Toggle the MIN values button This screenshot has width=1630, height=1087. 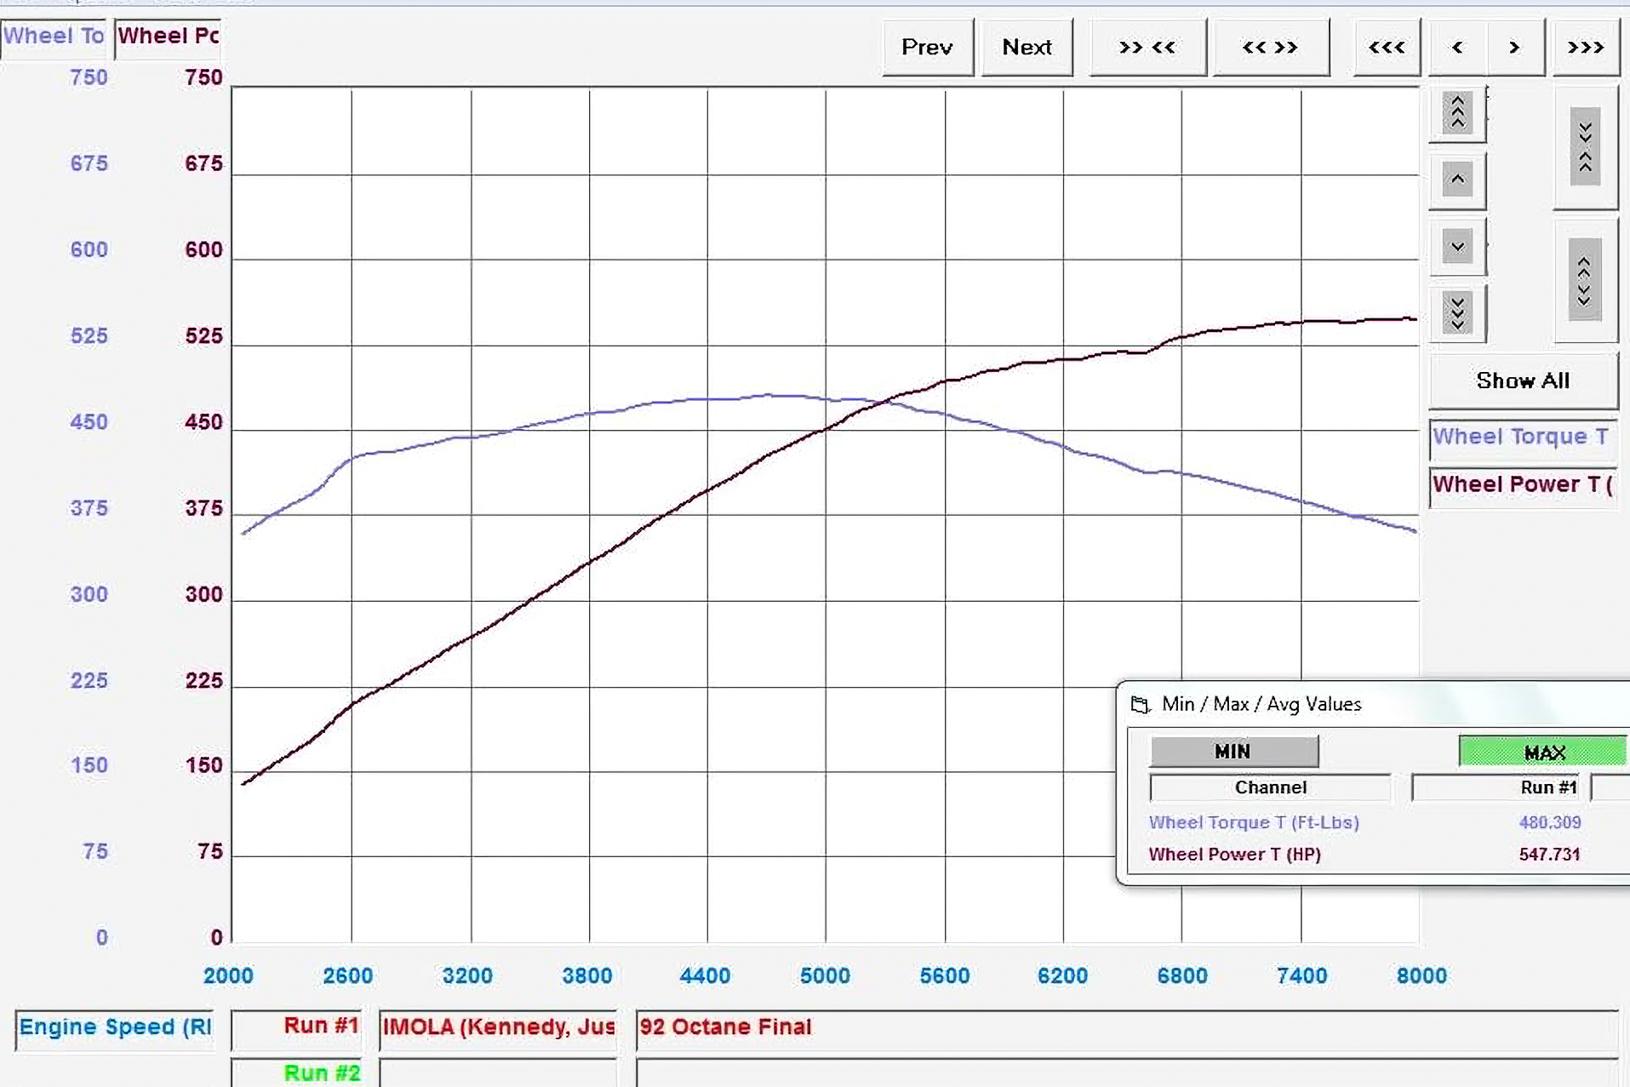1233,751
